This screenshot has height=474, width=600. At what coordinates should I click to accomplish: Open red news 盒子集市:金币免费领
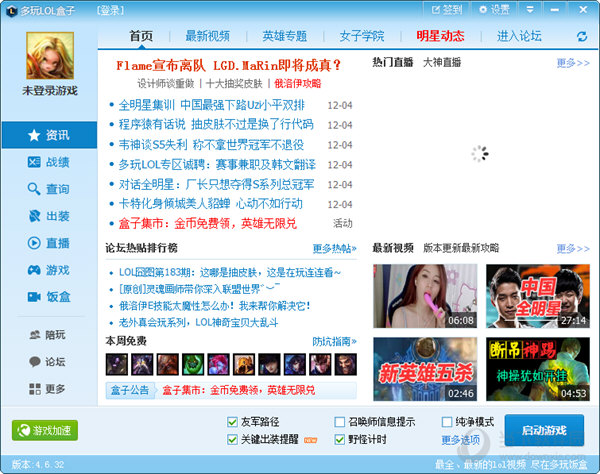tap(208, 223)
